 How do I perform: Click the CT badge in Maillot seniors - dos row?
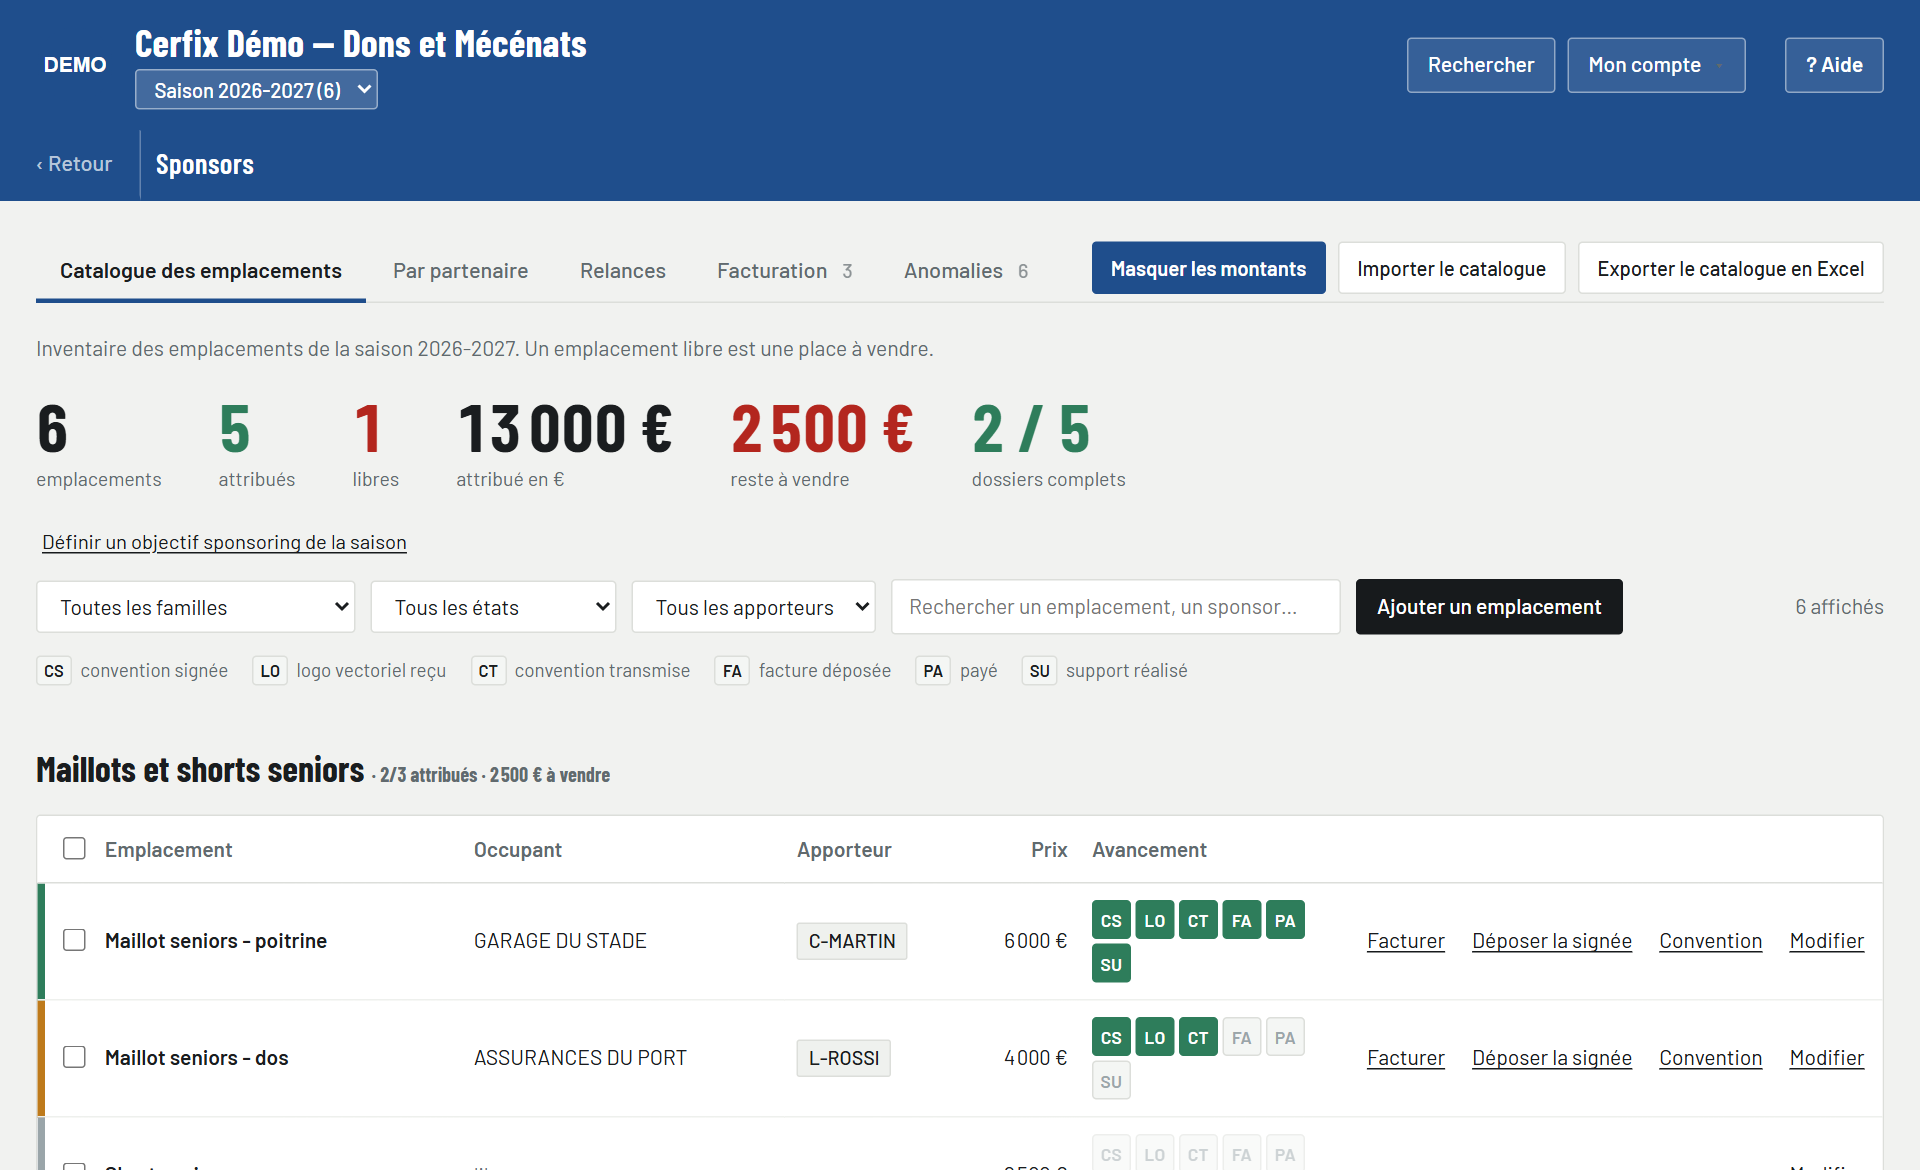coord(1198,1037)
